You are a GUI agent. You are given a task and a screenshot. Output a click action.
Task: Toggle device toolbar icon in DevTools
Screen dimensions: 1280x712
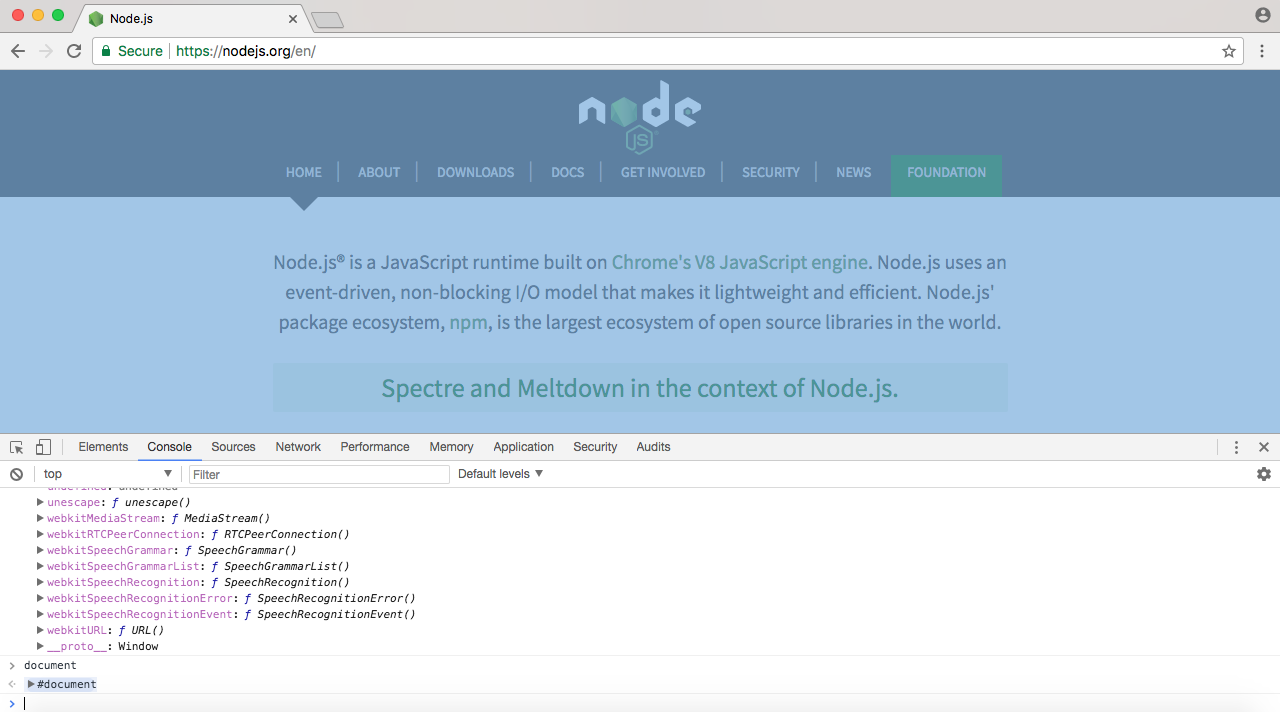[x=43, y=447]
